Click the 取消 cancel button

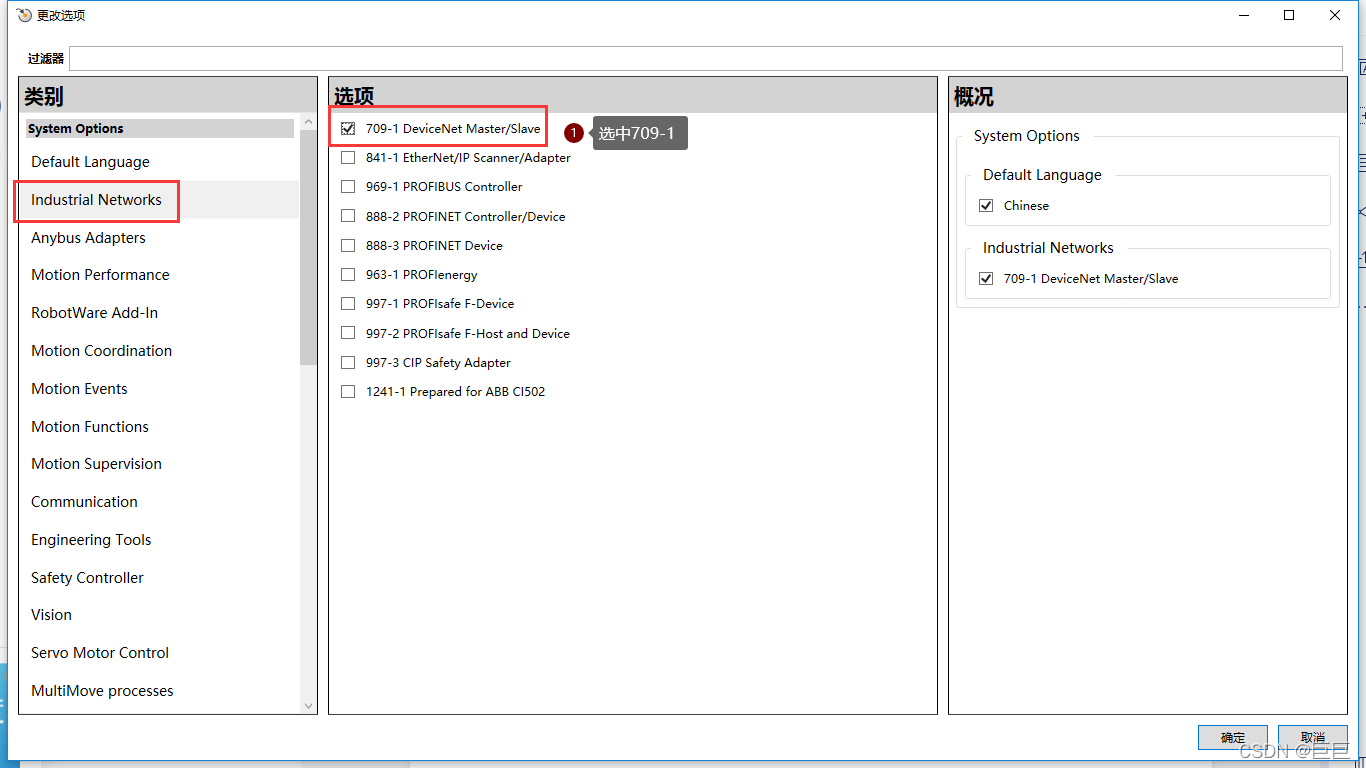(1313, 738)
